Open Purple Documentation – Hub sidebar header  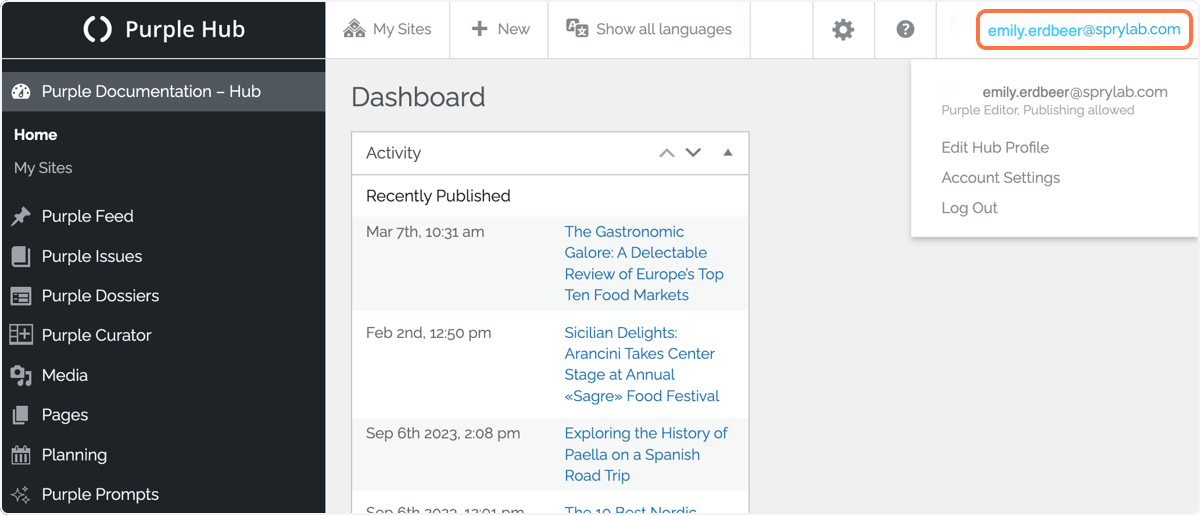(163, 91)
